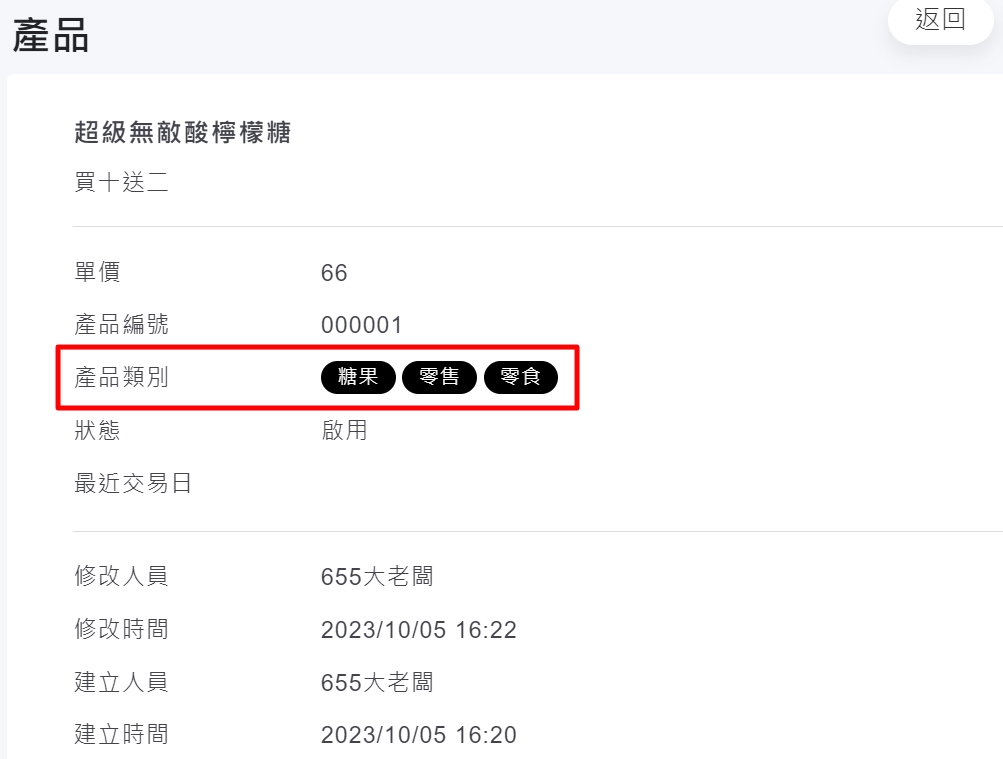Image resolution: width=1003 pixels, height=759 pixels.
Task: Click the 狀態 field label
Action: (97, 430)
